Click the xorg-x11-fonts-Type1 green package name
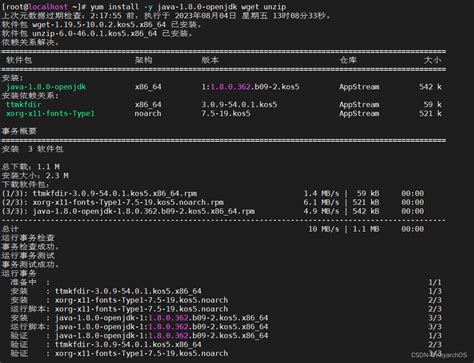Viewport: 474px width, 363px height. (50, 114)
